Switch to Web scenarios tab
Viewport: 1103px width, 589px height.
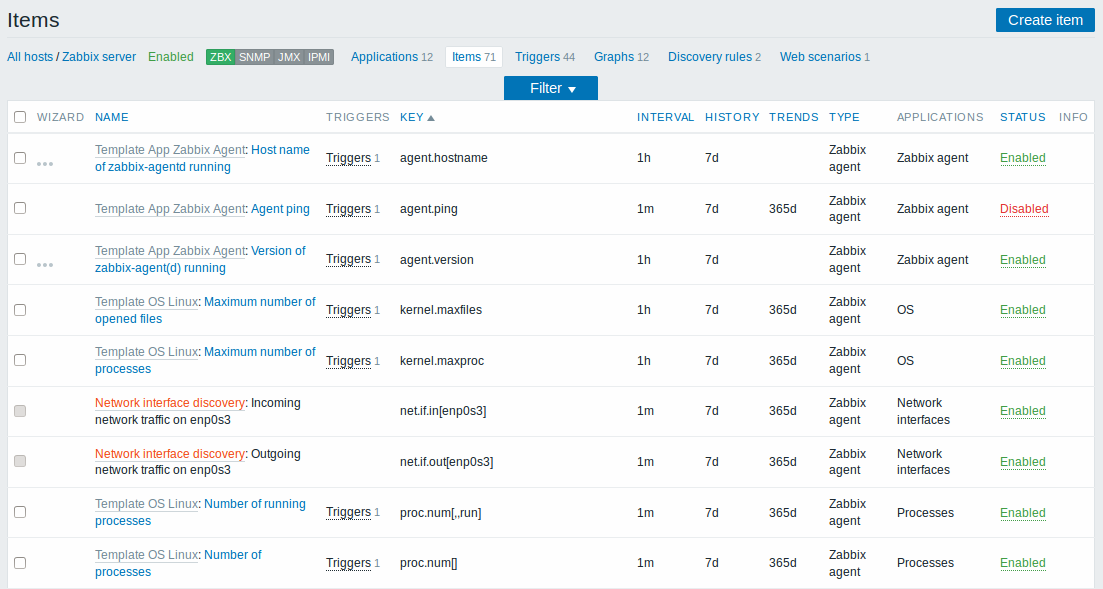pos(824,57)
